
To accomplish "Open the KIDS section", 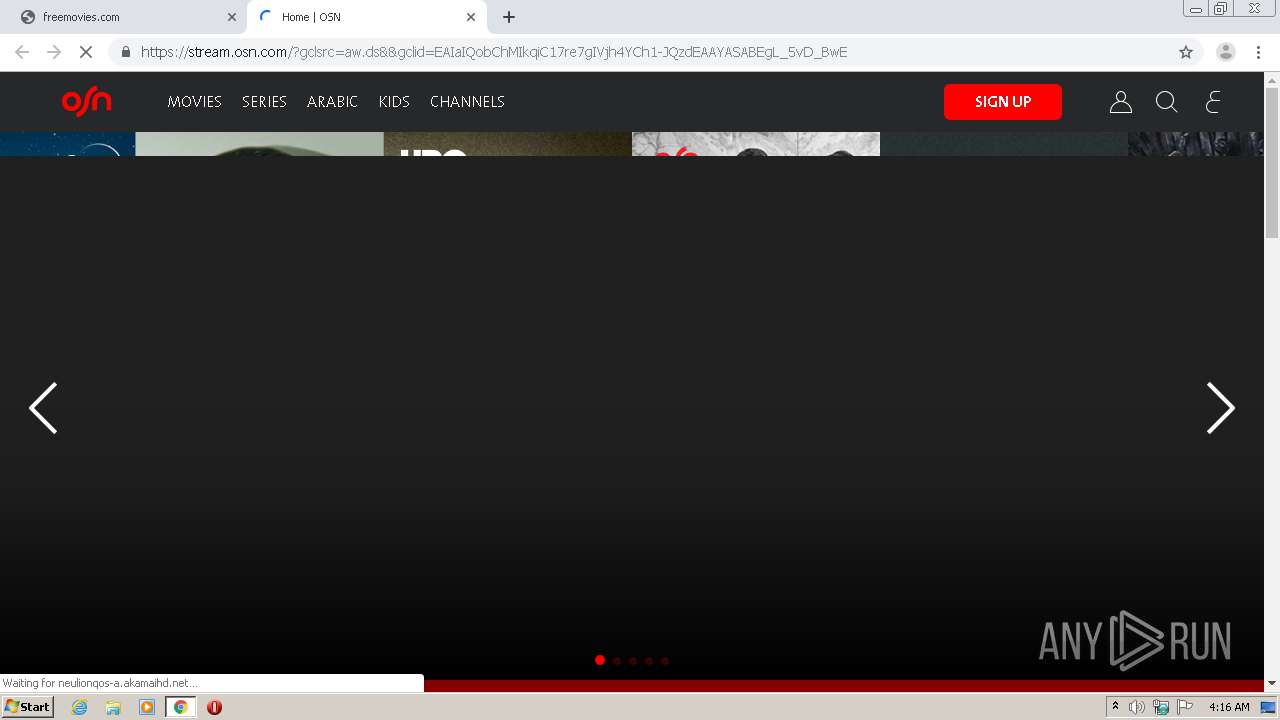I will [x=394, y=101].
